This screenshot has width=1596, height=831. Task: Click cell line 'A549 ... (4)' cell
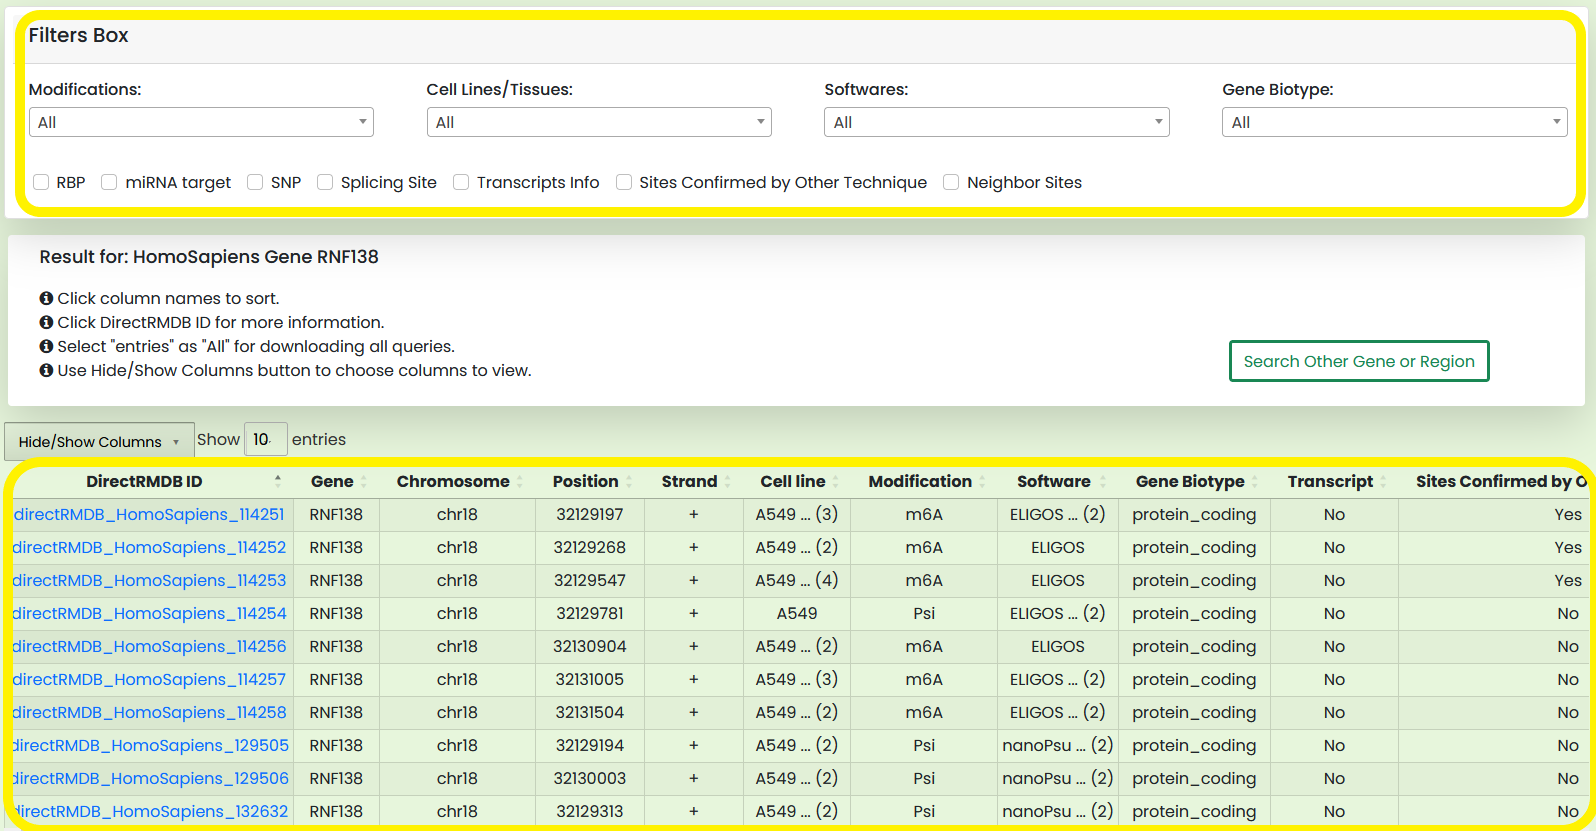797,580
